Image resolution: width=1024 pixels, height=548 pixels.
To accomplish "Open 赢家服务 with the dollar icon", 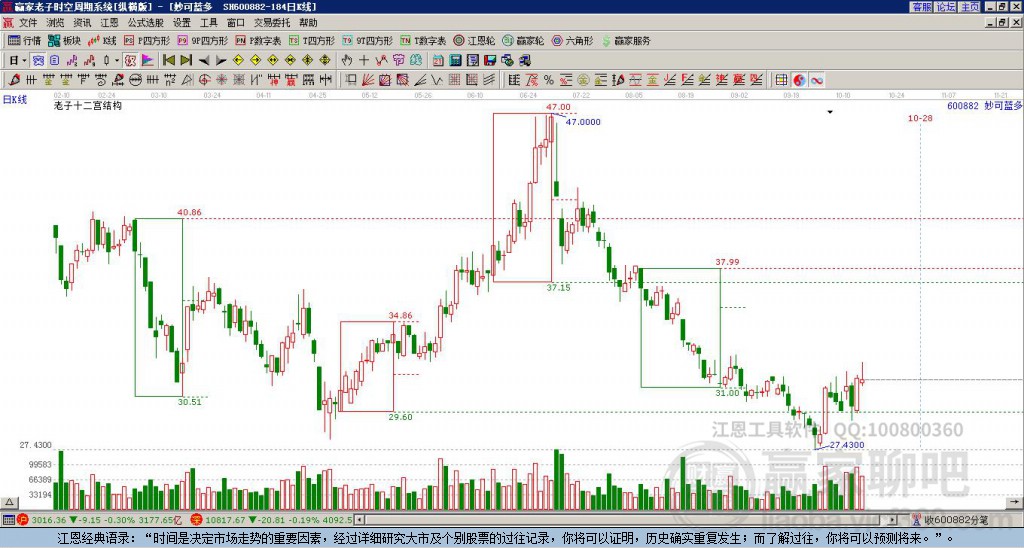I will click(x=626, y=40).
